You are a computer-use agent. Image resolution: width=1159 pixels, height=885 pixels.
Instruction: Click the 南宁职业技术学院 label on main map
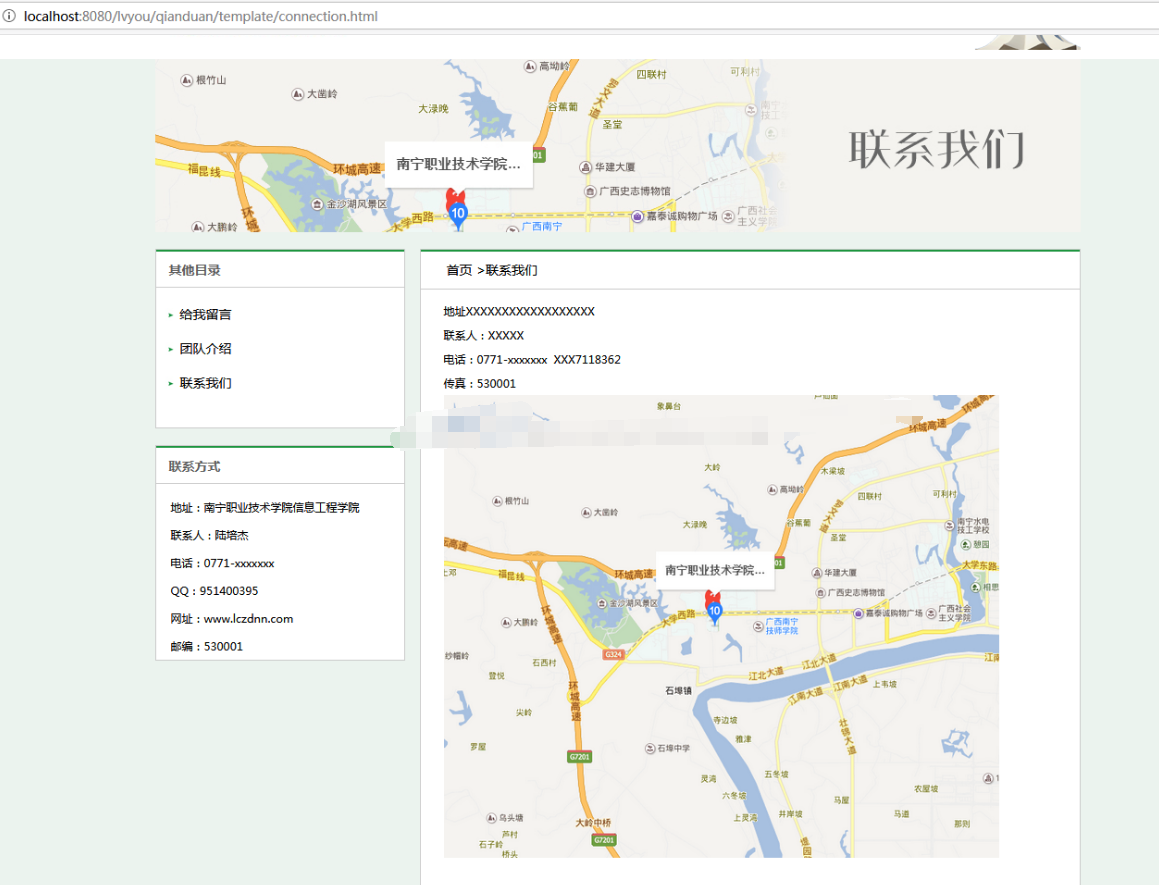click(715, 570)
